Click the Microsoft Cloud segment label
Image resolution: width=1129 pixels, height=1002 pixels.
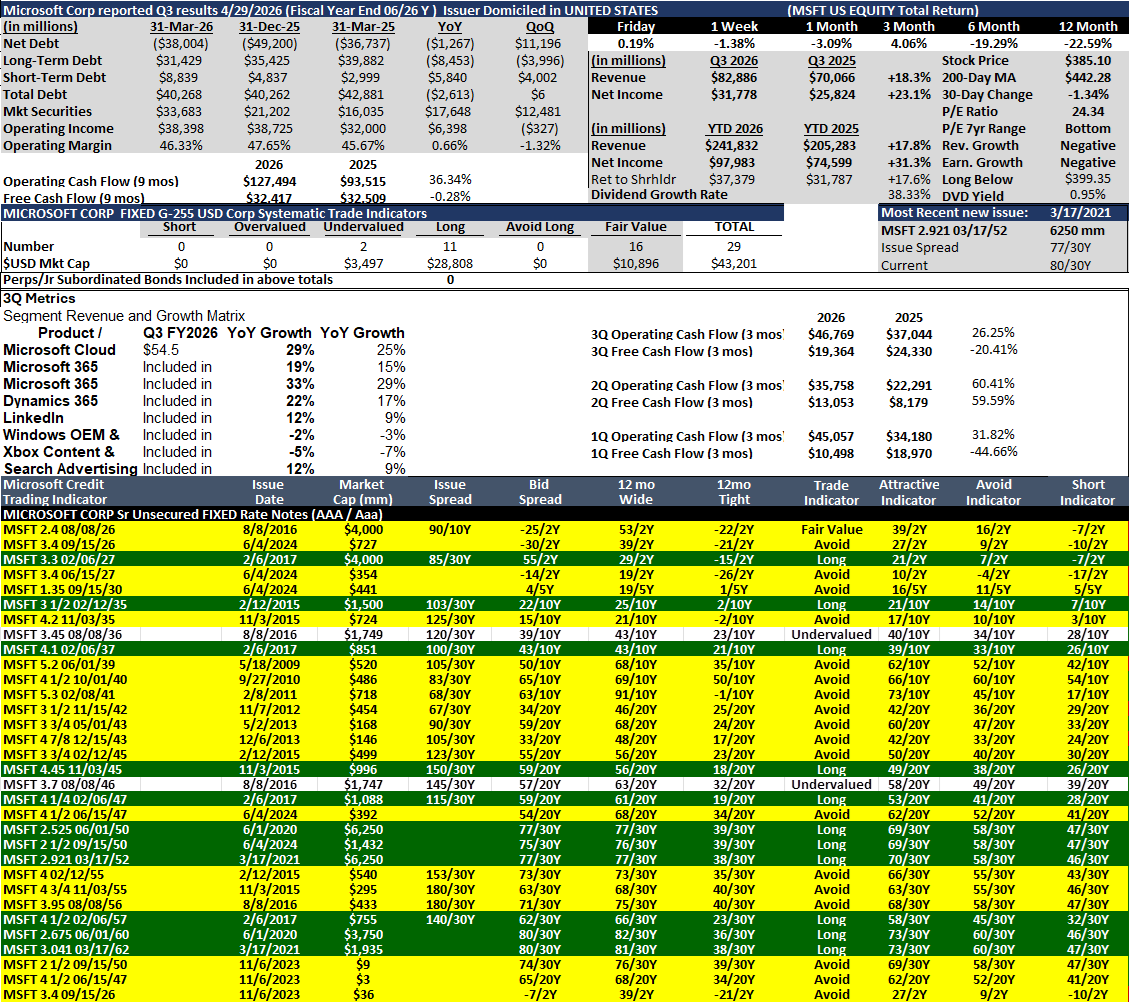[x=60, y=350]
